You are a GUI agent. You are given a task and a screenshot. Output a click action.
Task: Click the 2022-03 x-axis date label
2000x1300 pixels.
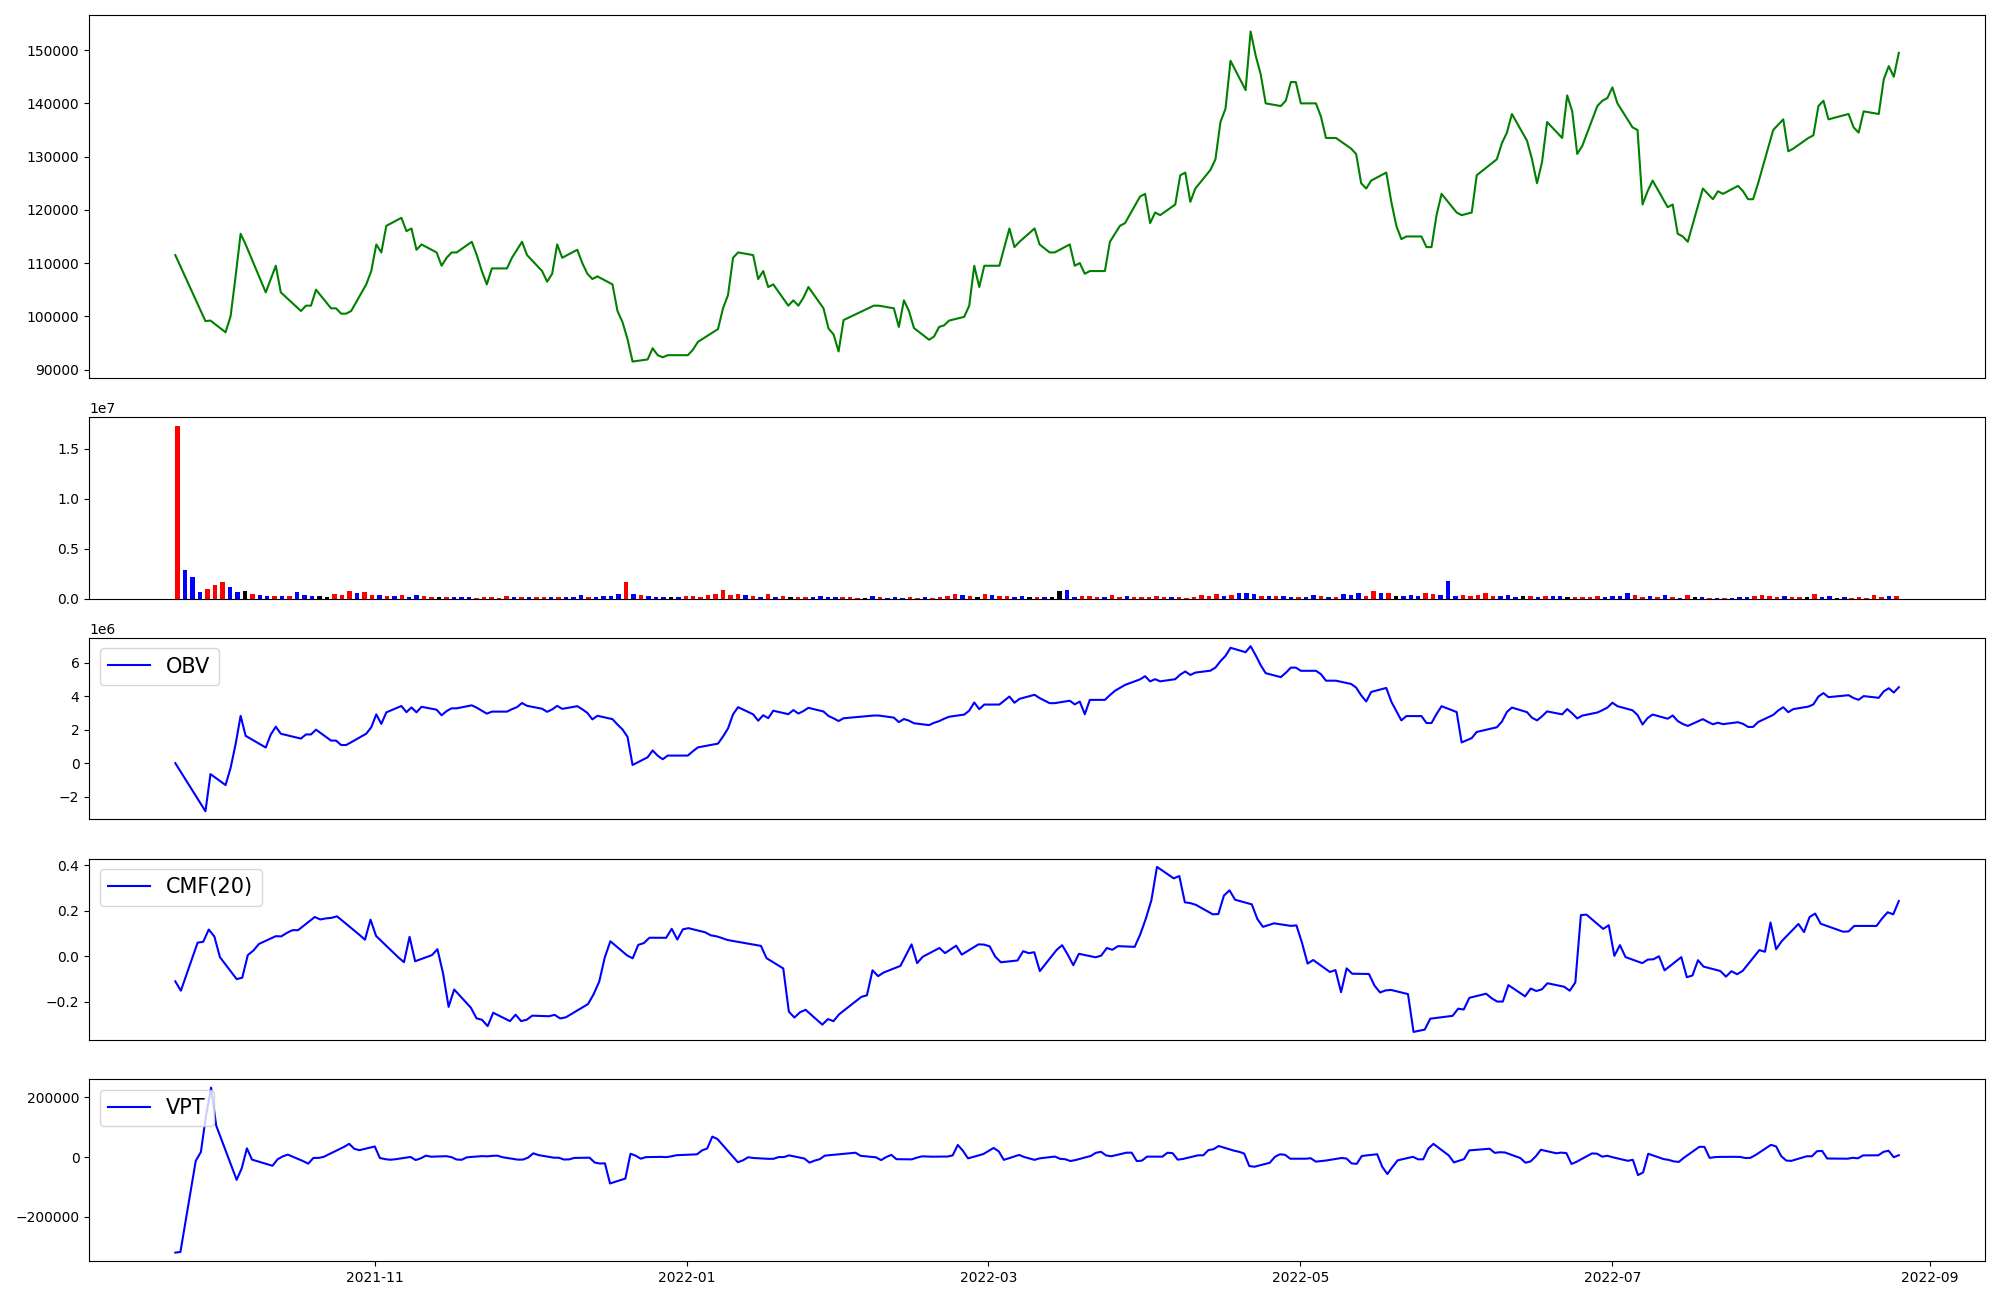coord(988,1277)
